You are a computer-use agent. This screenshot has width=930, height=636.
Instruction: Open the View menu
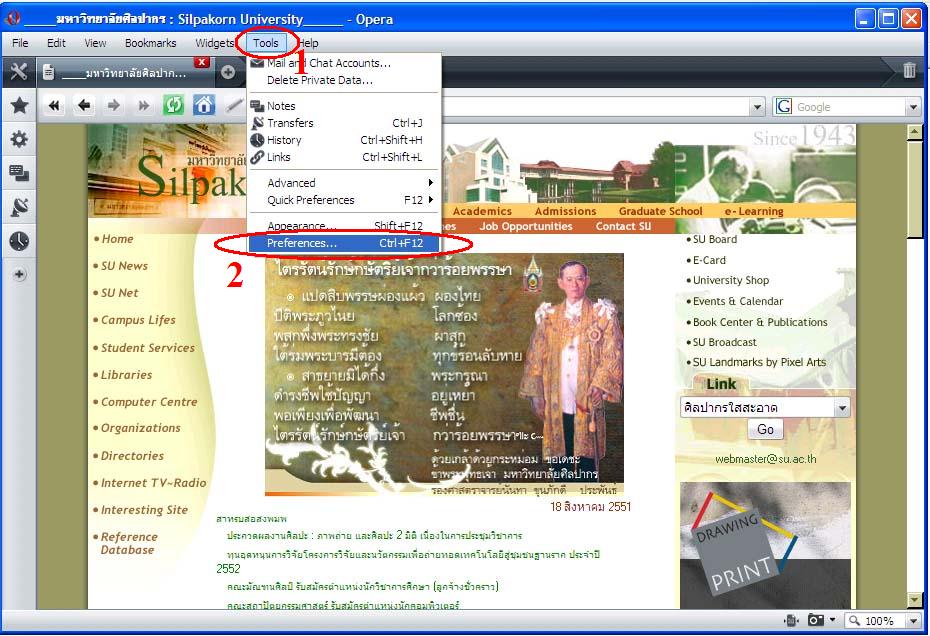tap(95, 43)
